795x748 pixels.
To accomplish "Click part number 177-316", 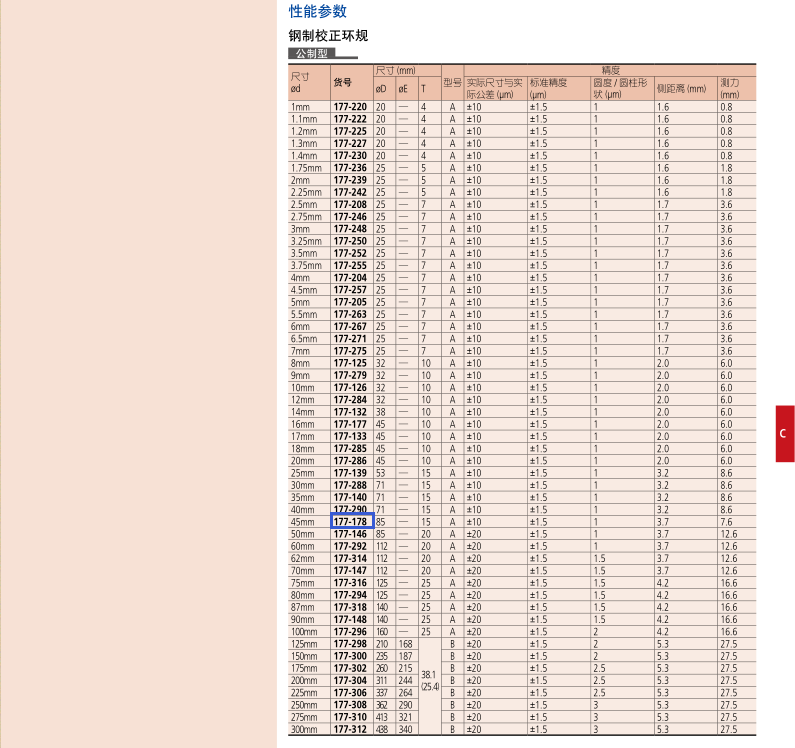I will coord(350,583).
